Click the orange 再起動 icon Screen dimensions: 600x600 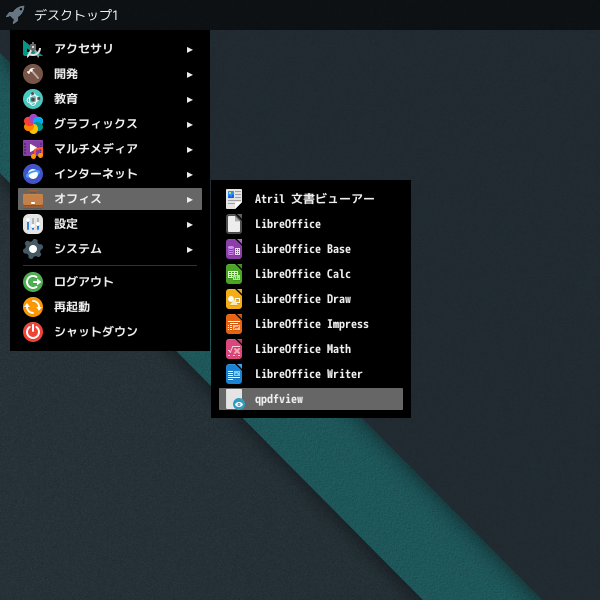point(33,307)
